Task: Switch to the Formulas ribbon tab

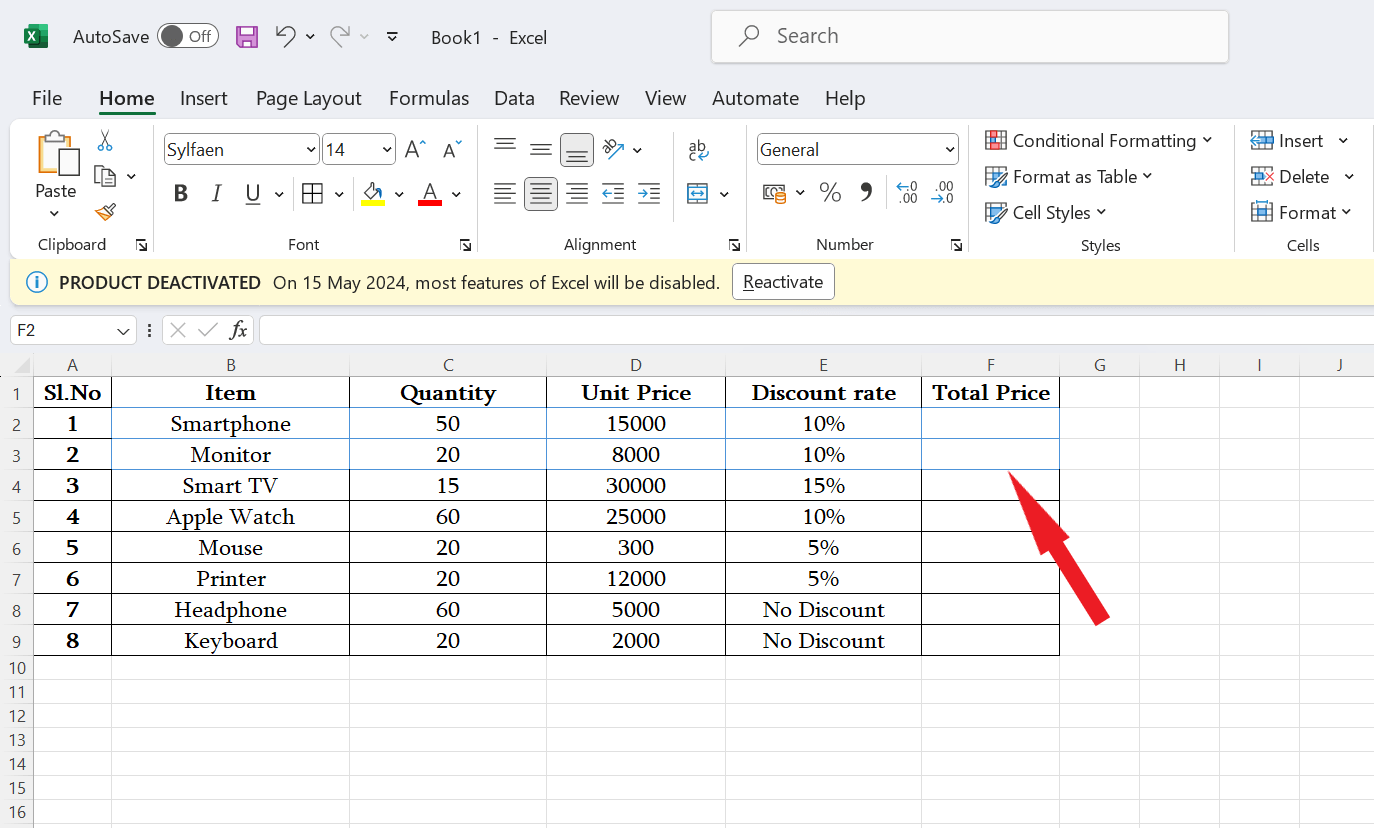Action: 428,98
